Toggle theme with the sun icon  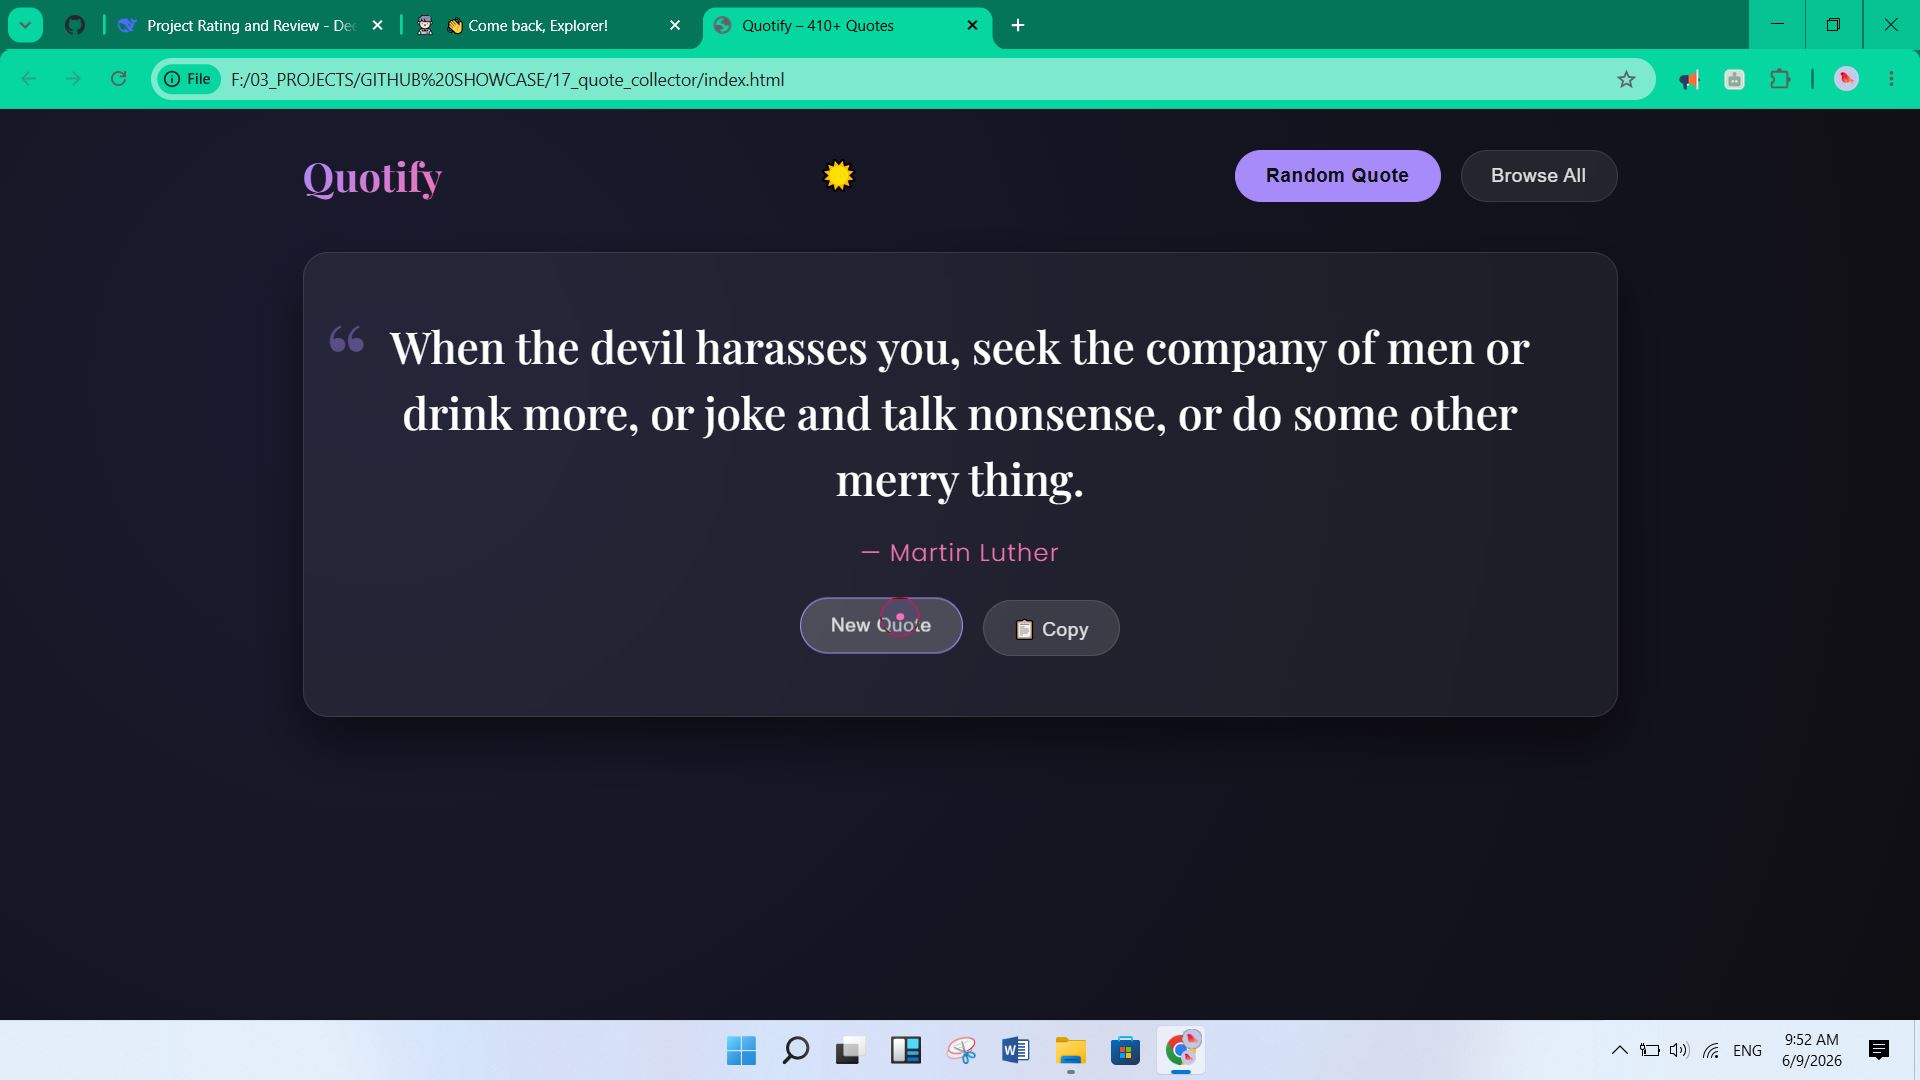[838, 176]
